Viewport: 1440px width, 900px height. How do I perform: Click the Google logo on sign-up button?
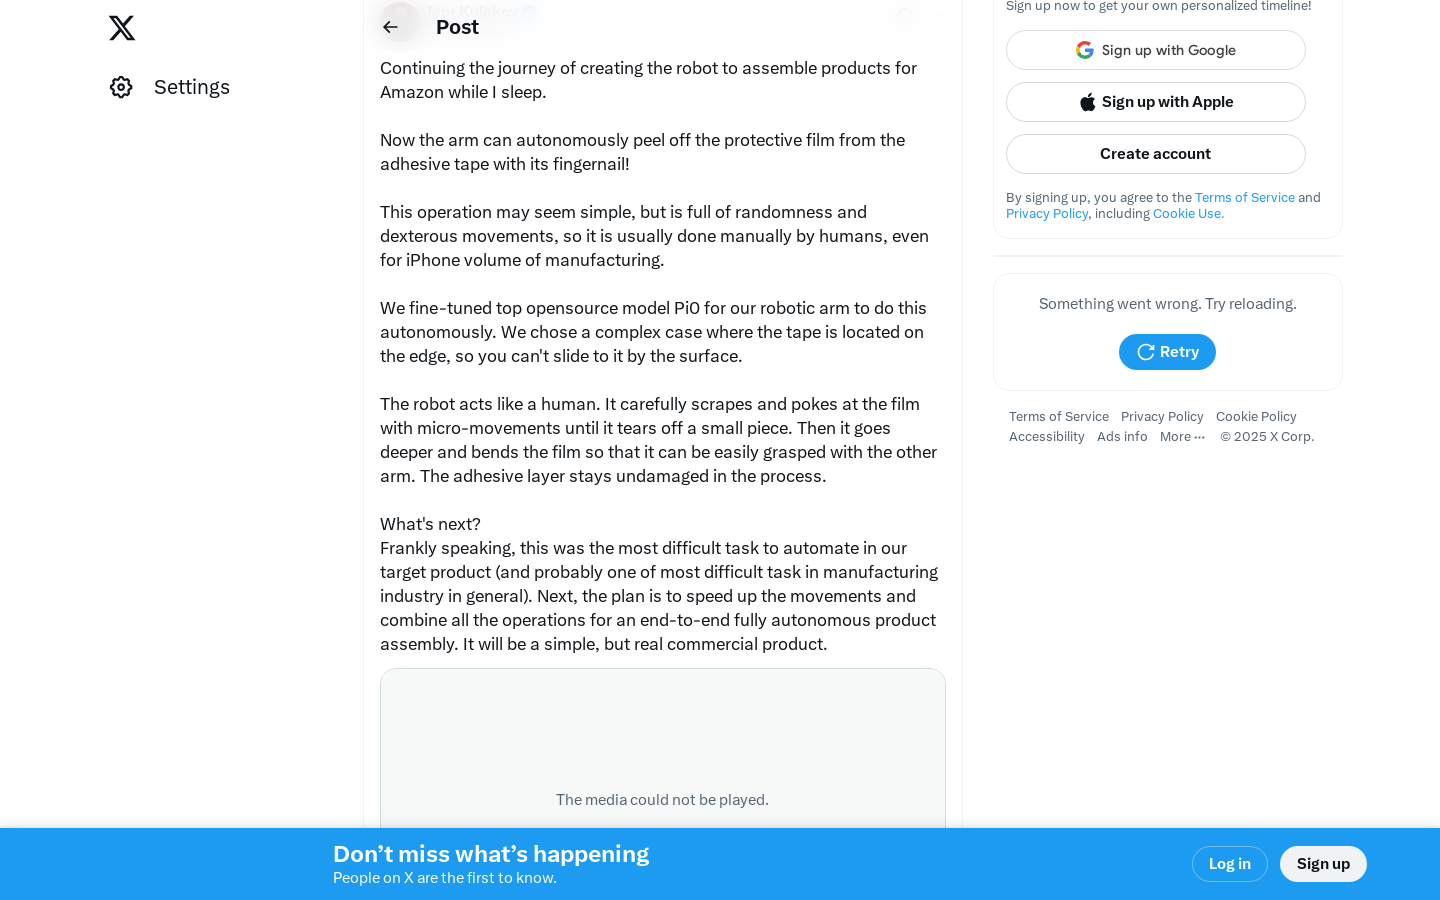click(1085, 50)
